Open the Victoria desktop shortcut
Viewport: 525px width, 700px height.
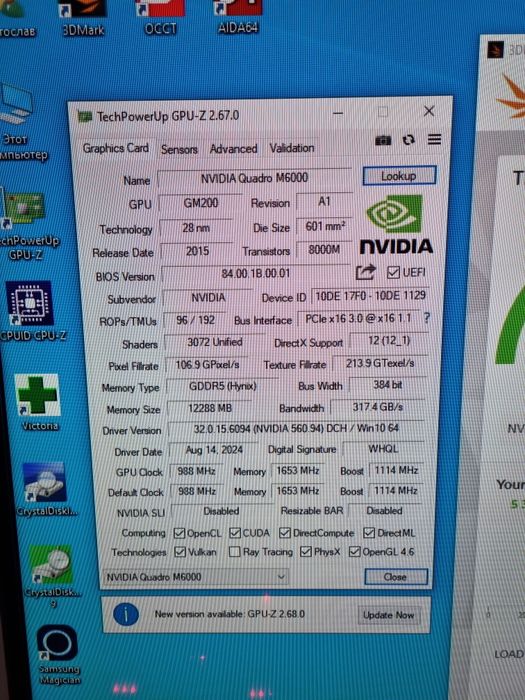(x=38, y=402)
